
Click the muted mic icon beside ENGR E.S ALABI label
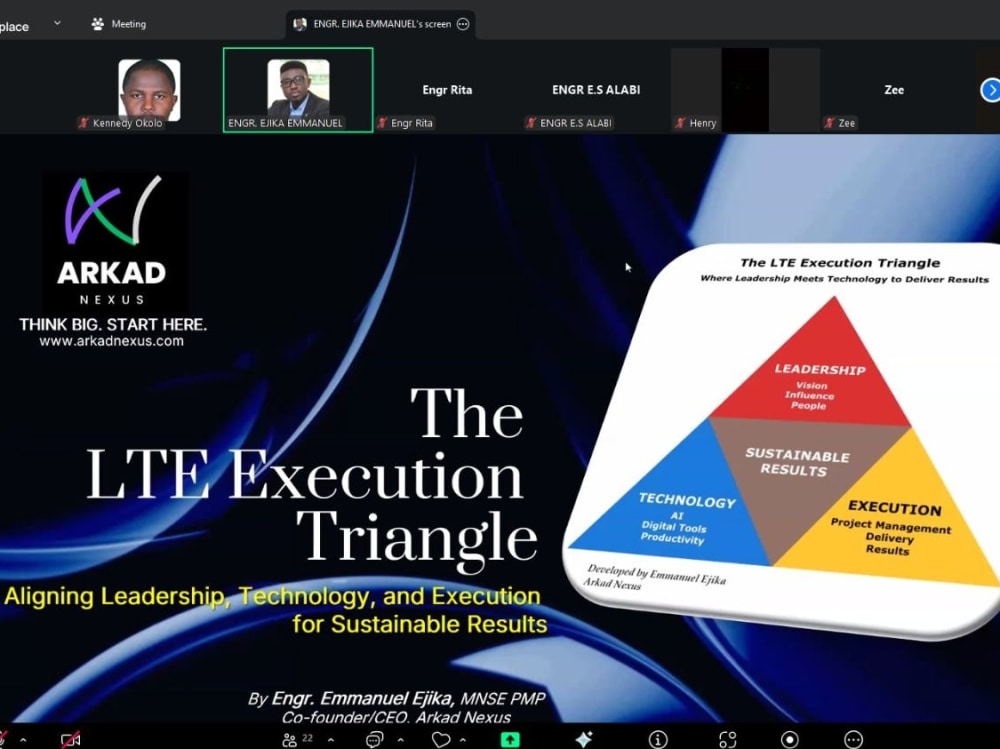531,122
